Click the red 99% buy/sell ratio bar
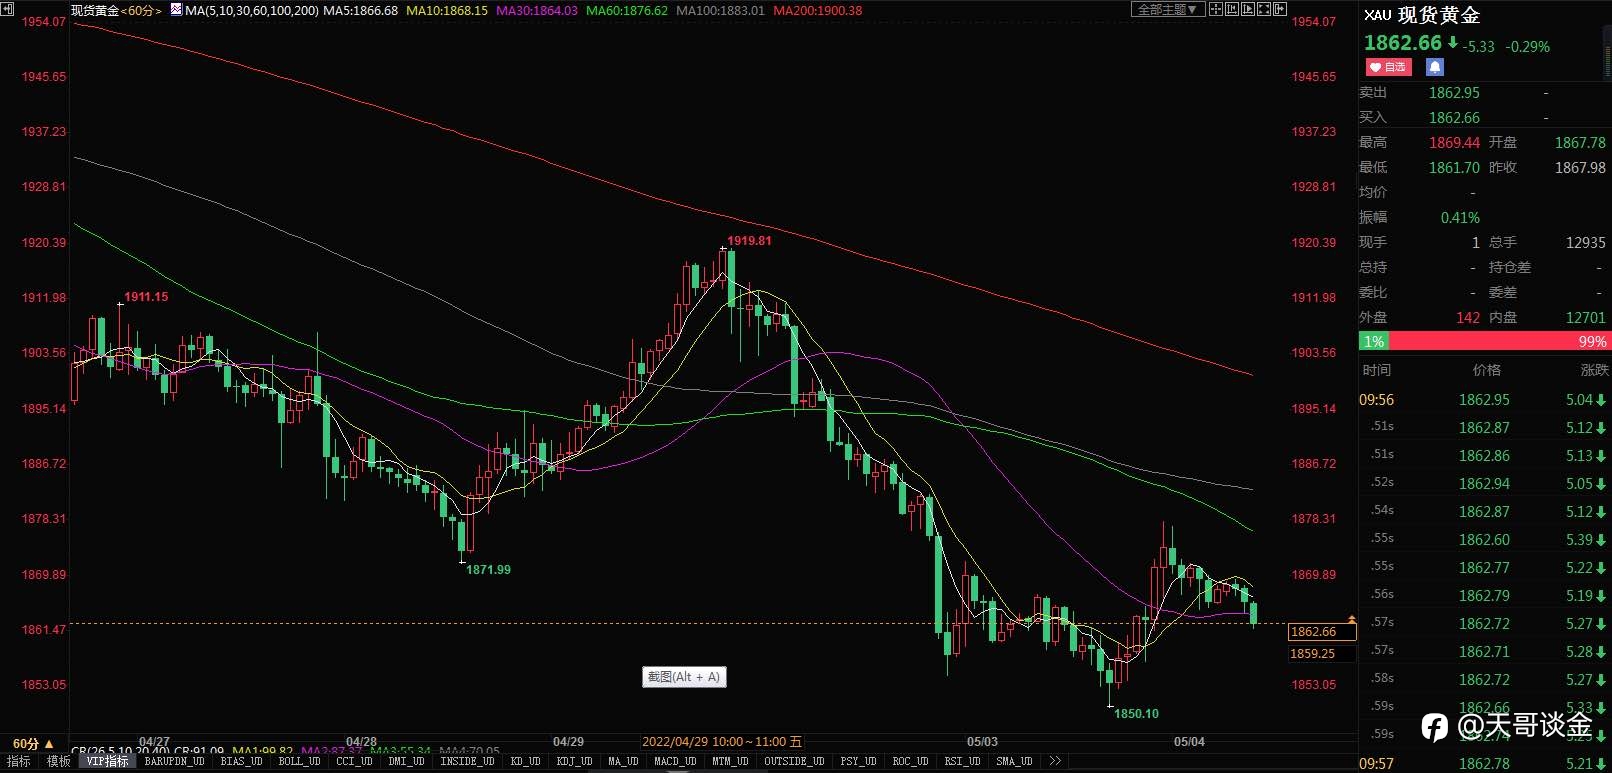 click(1499, 342)
